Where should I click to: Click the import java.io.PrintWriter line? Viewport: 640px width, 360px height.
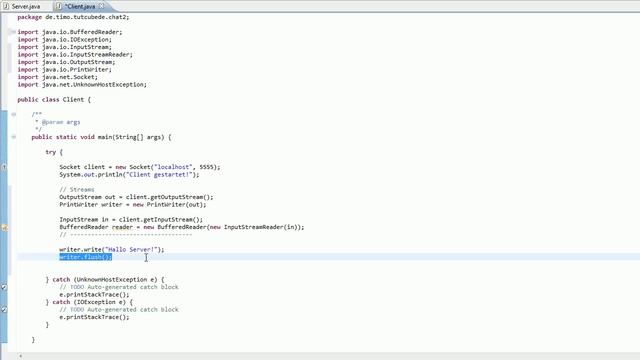click(64, 69)
